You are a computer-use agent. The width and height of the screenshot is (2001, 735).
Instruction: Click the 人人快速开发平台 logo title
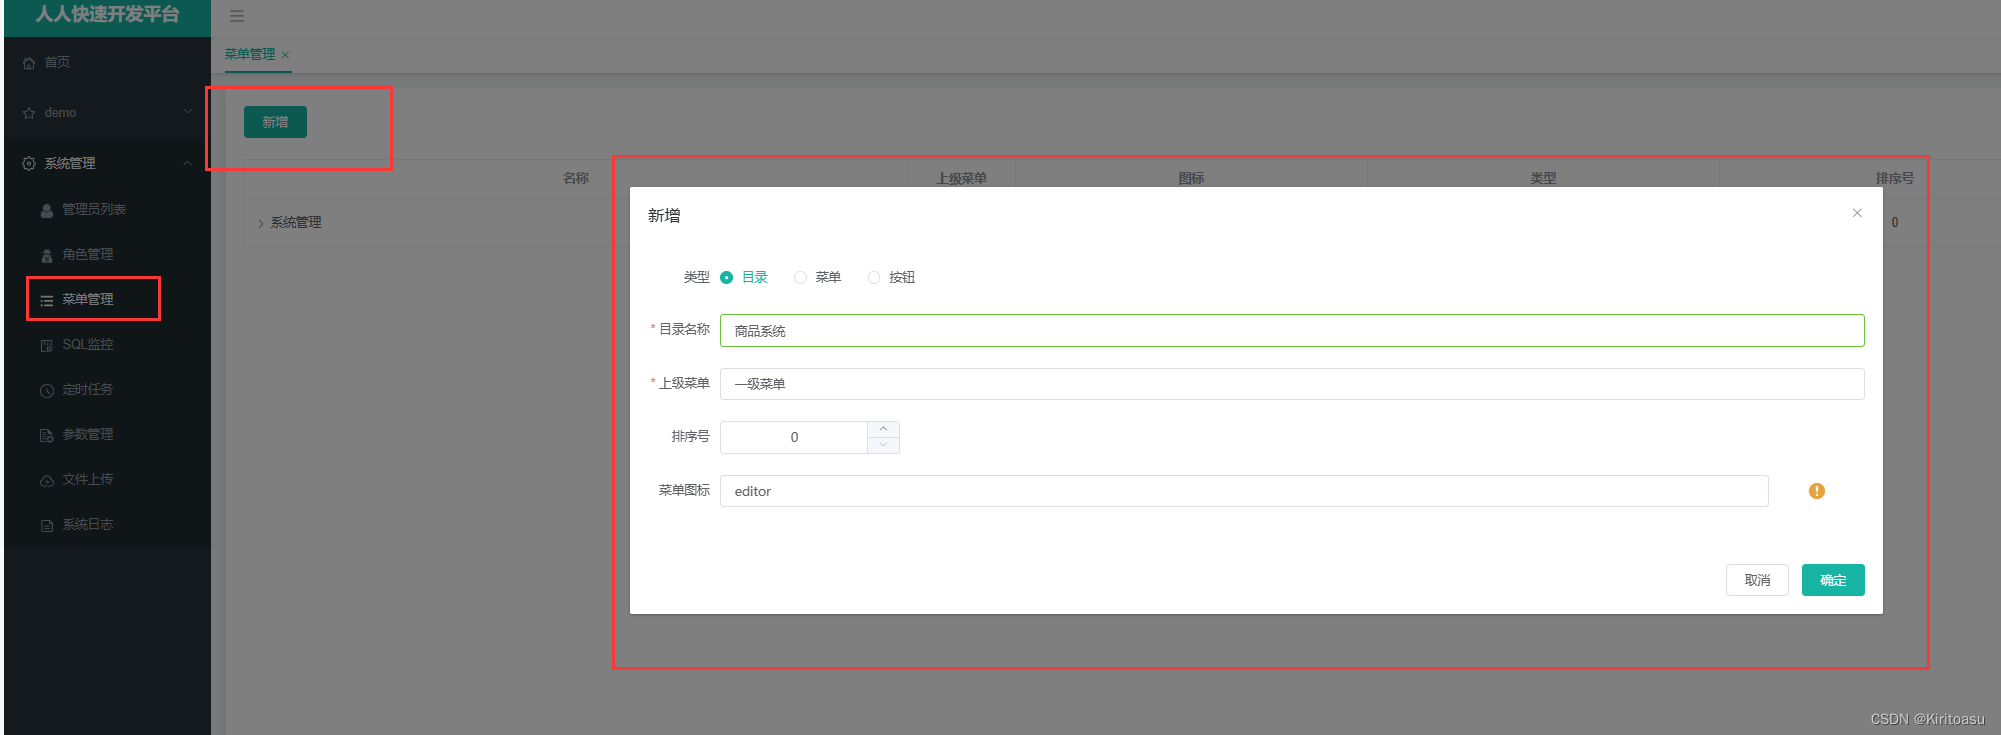click(107, 14)
